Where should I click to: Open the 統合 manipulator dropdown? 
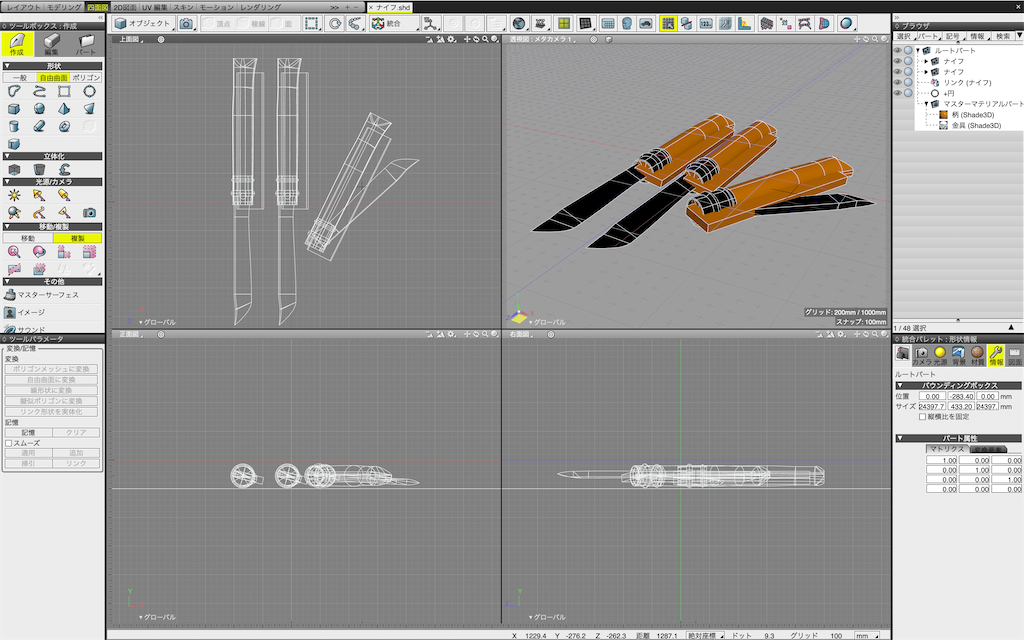[x=394, y=24]
